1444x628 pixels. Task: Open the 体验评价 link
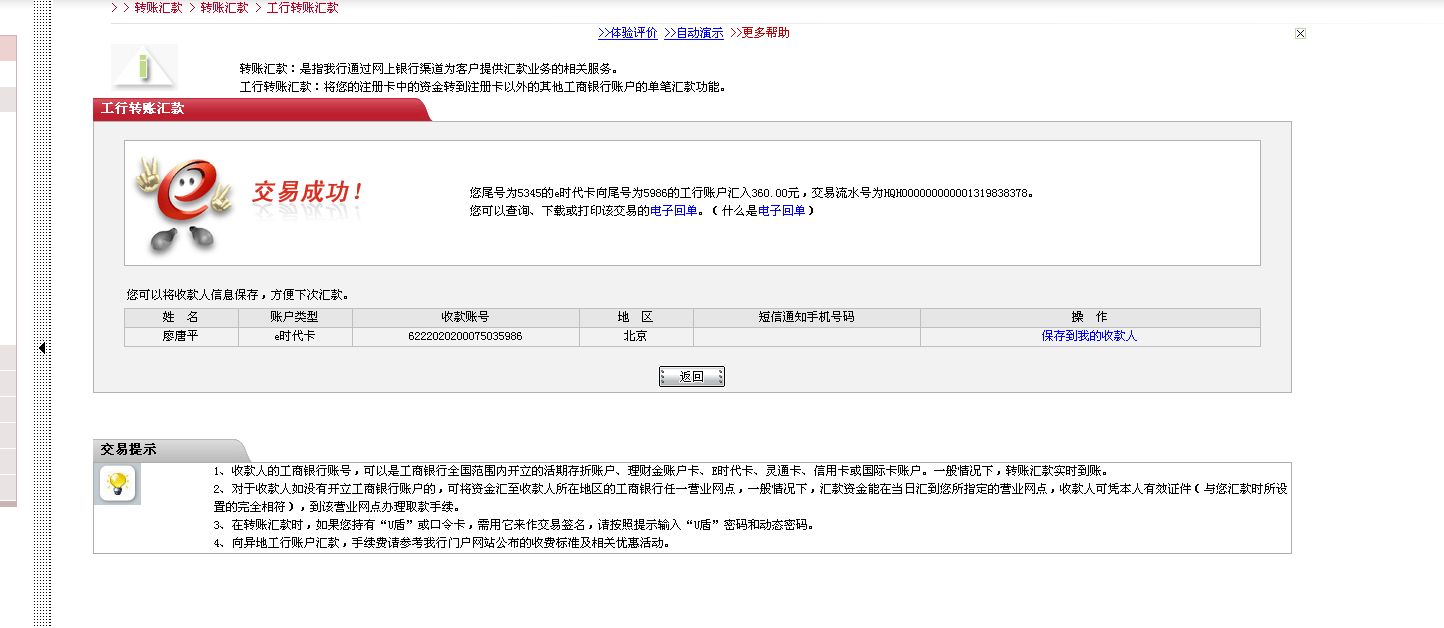627,33
